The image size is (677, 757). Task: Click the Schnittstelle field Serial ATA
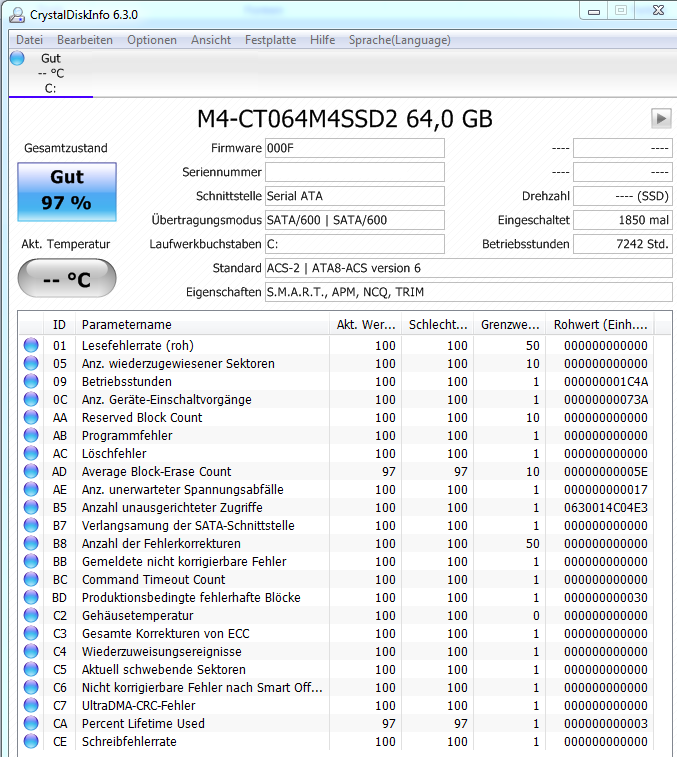tap(355, 196)
